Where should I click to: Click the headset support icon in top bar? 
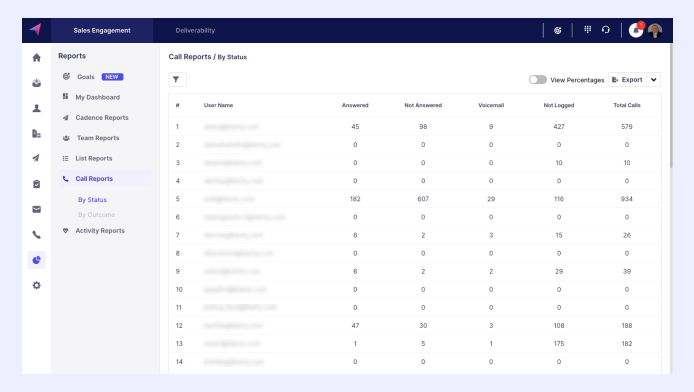(606, 30)
